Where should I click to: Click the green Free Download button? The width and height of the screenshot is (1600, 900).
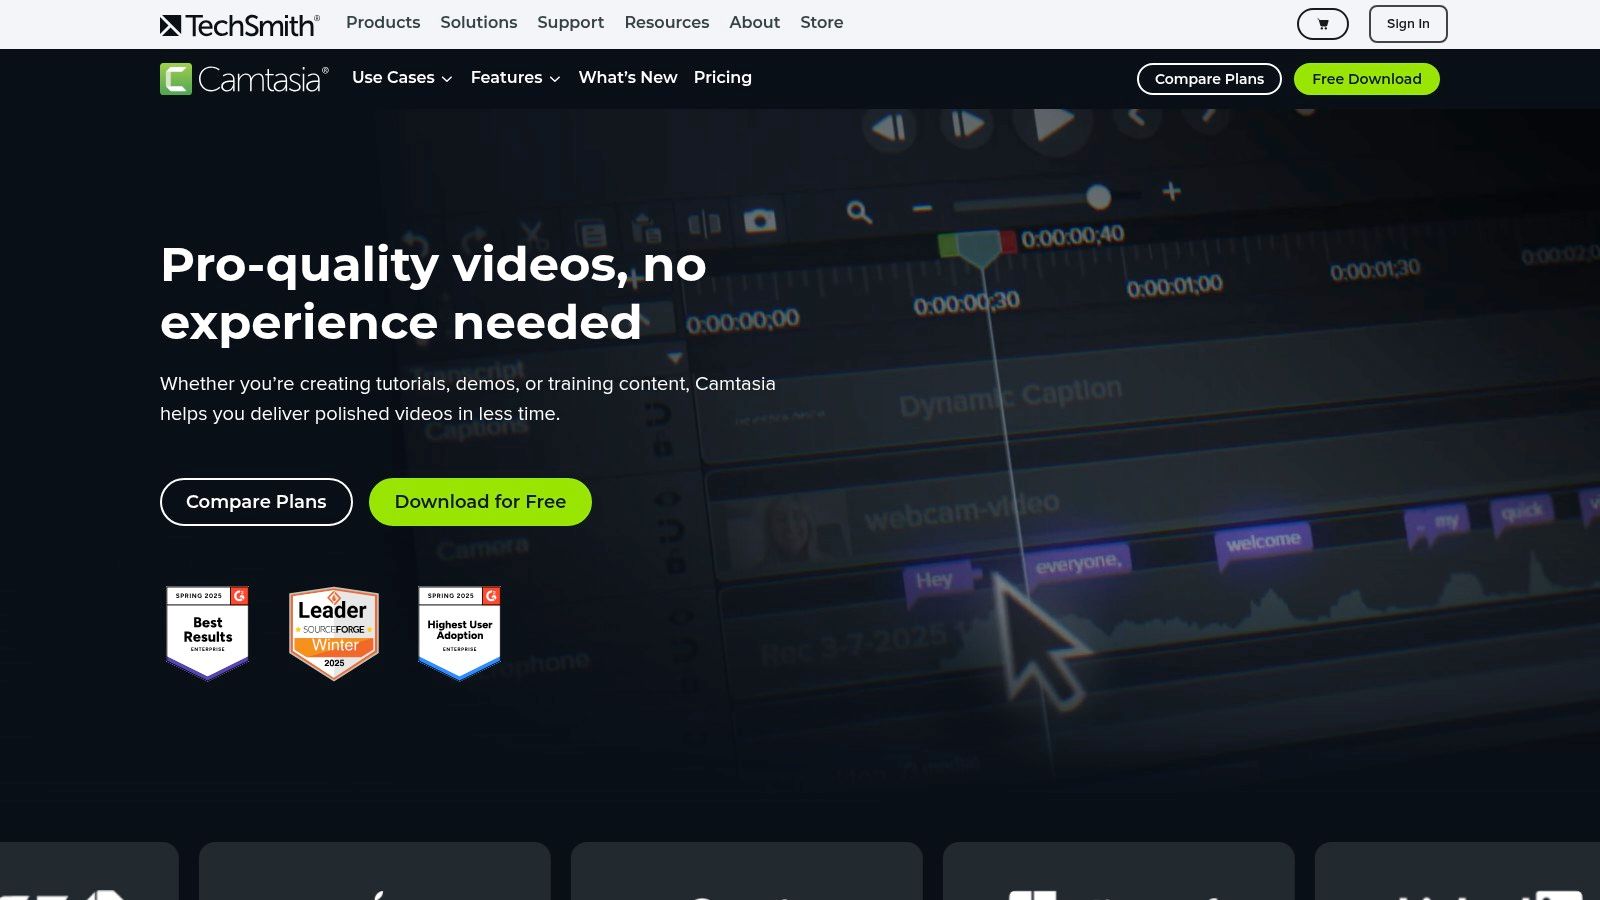click(1366, 78)
